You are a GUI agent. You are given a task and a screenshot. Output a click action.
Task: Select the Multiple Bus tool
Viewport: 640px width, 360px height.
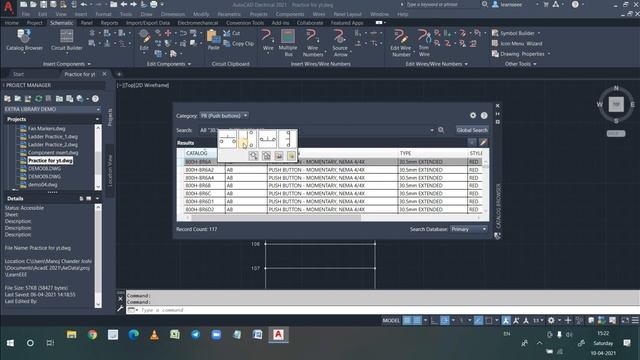(288, 42)
